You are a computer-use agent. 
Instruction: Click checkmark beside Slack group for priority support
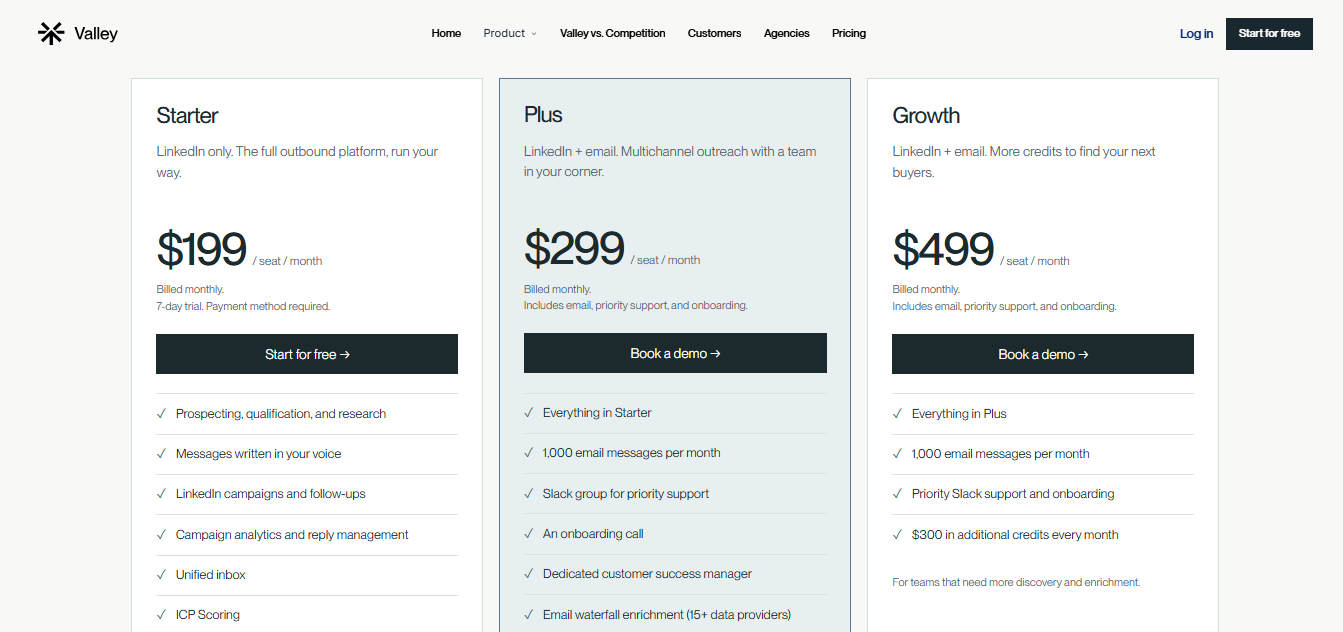[x=529, y=493]
